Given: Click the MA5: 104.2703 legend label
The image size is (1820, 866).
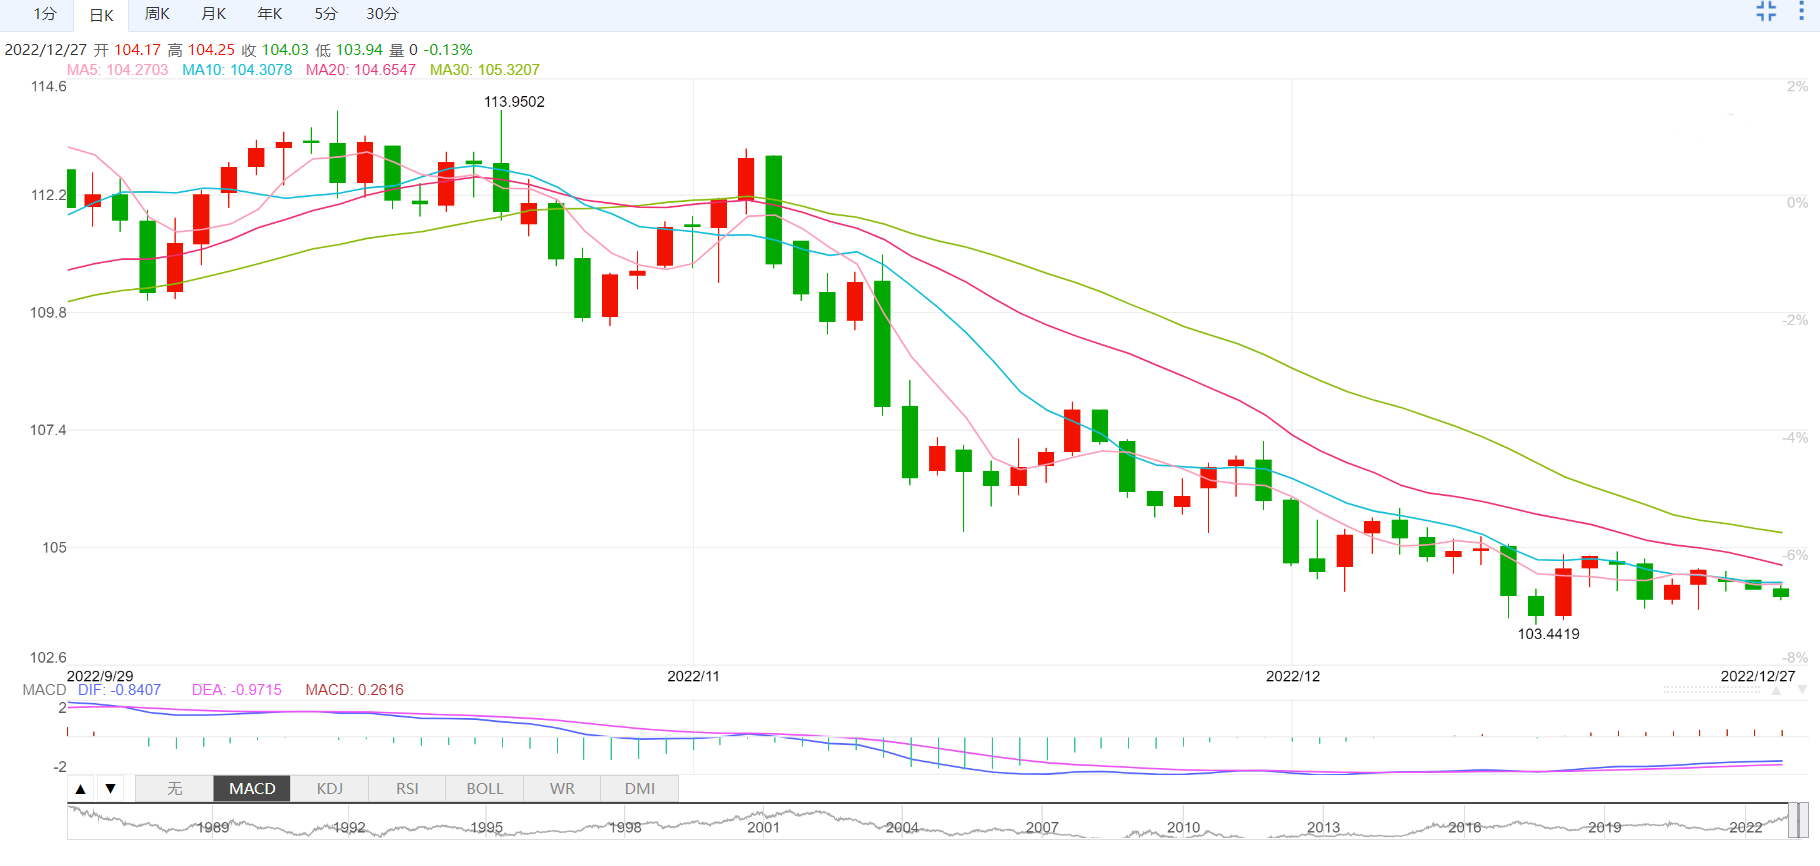Looking at the screenshot, I should point(118,70).
